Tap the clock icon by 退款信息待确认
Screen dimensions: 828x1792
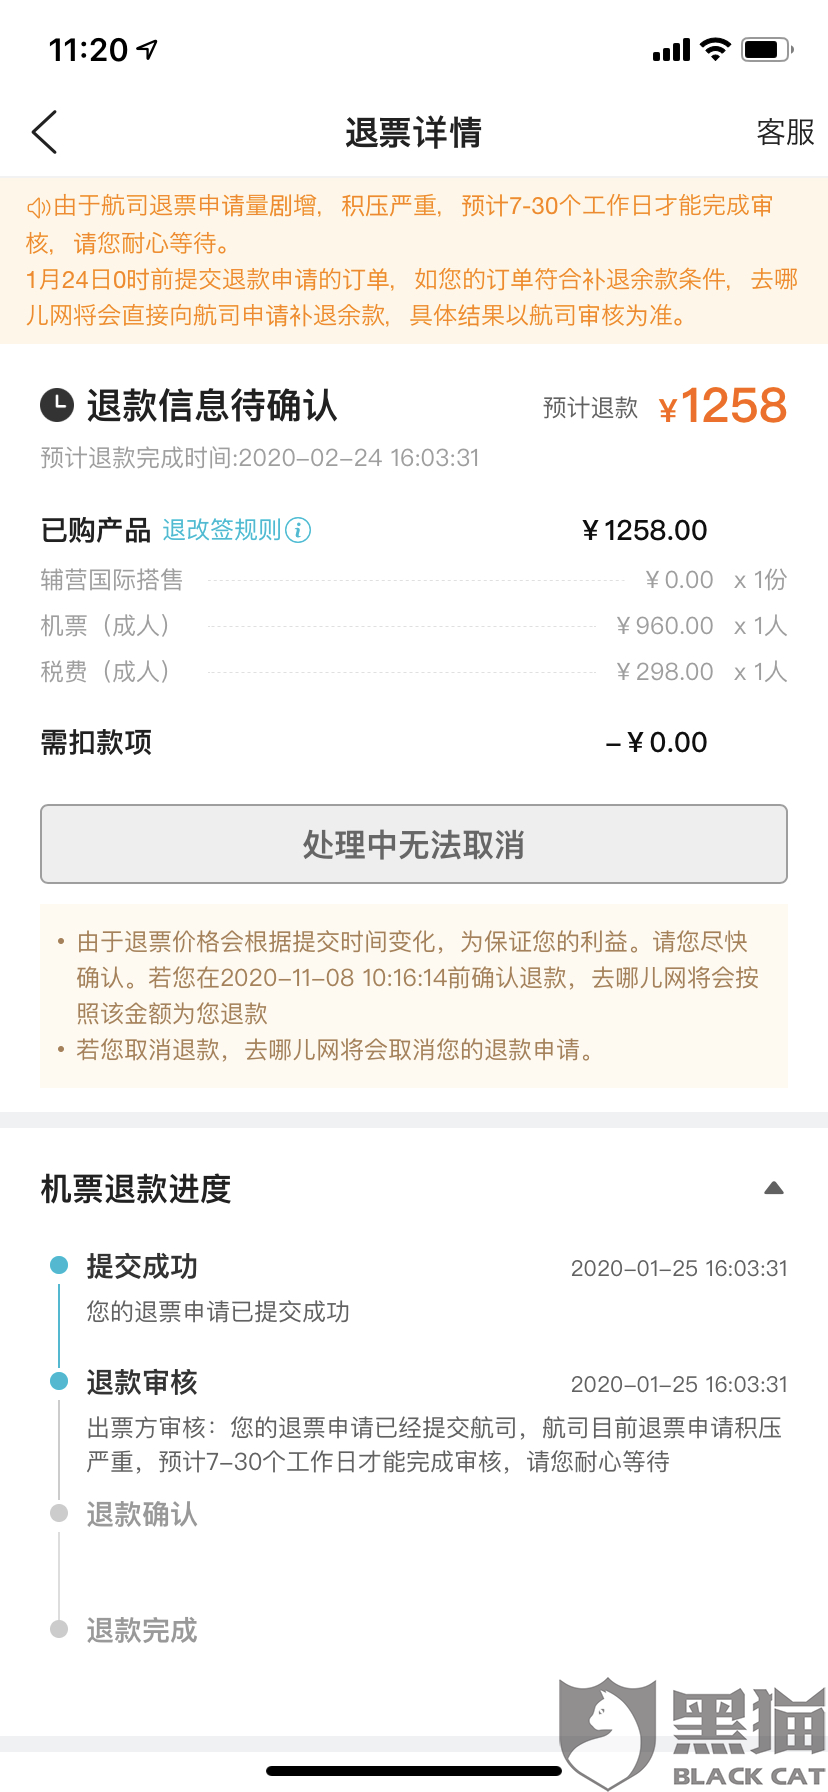click(x=57, y=405)
